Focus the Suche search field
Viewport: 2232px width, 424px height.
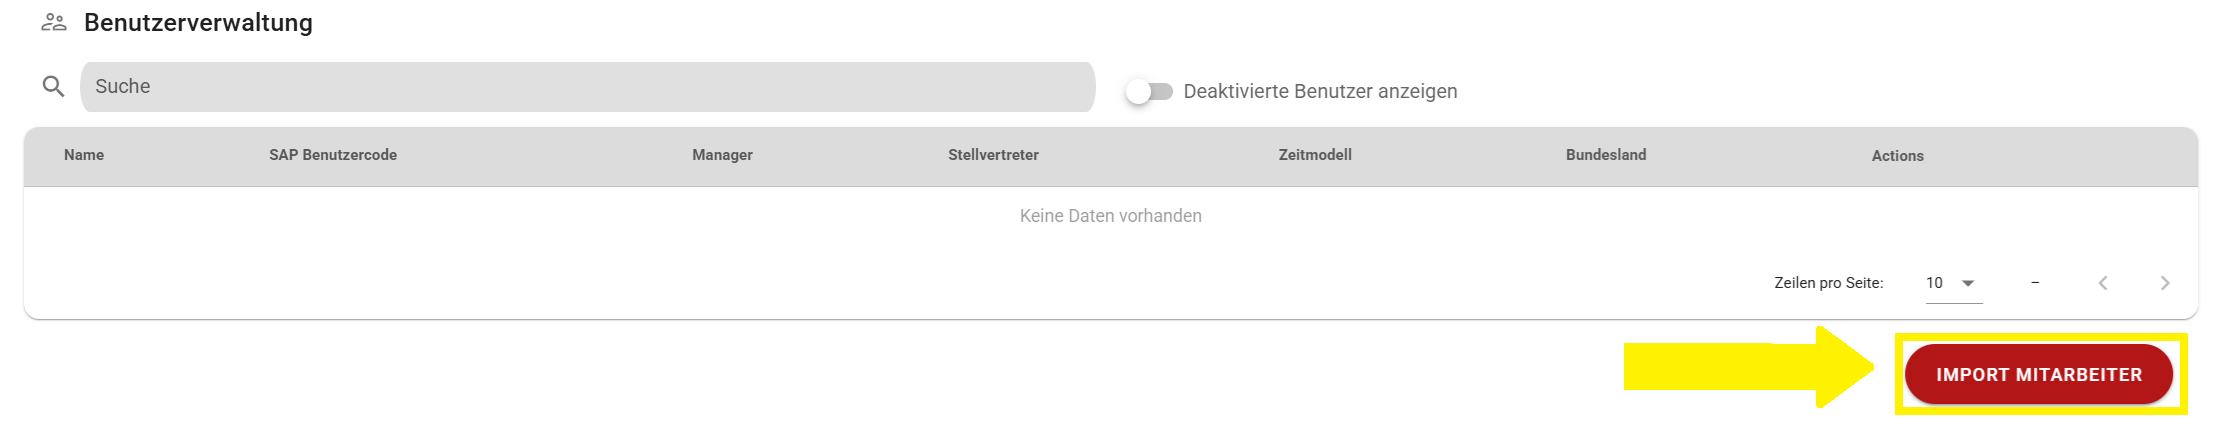(x=587, y=87)
